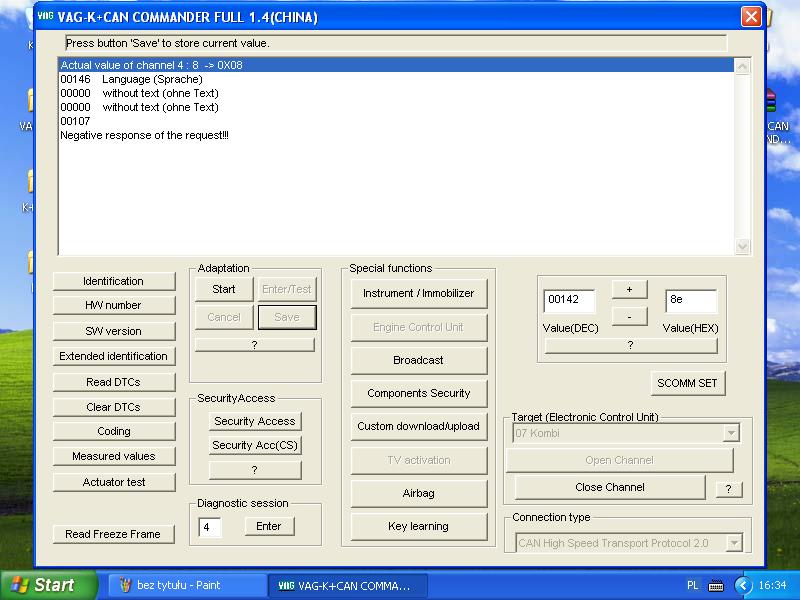This screenshot has width=800, height=600.
Task: Click the SCOMM SET button
Action: coord(688,383)
